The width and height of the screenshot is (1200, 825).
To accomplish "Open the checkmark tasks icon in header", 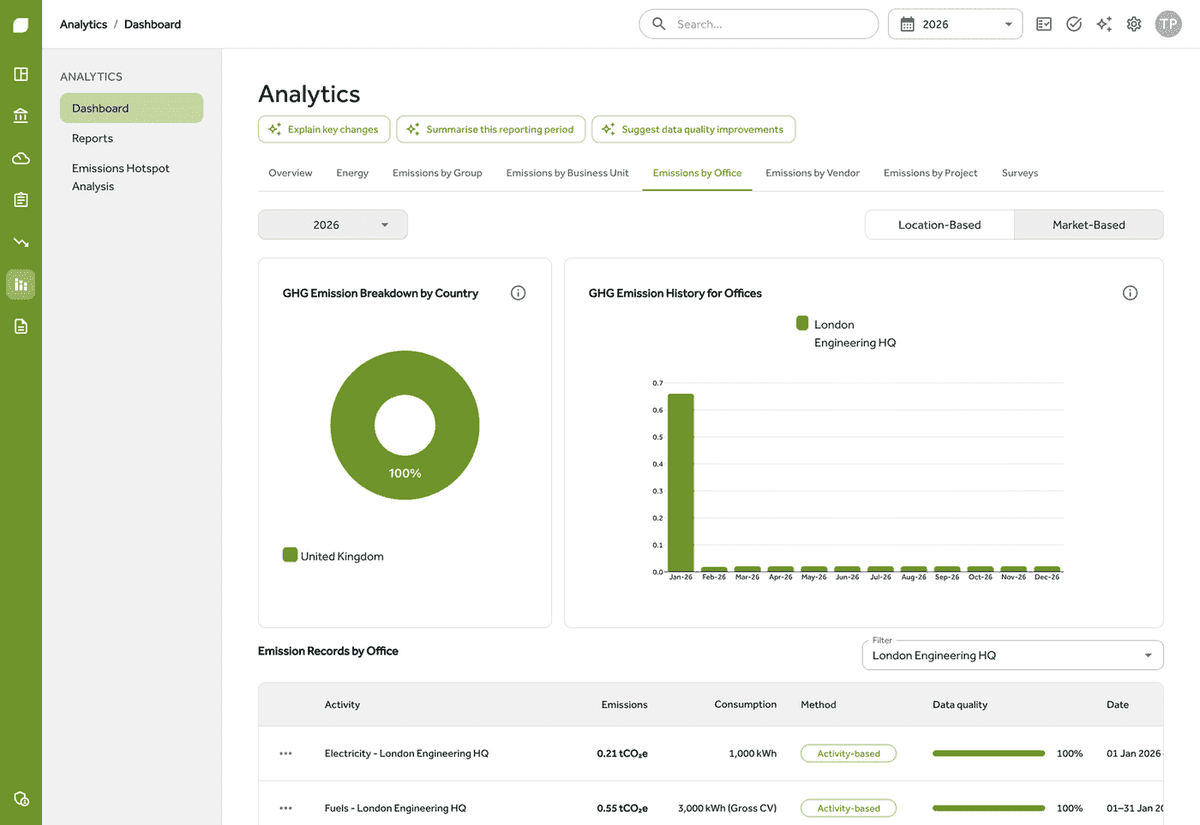I will coord(1074,24).
